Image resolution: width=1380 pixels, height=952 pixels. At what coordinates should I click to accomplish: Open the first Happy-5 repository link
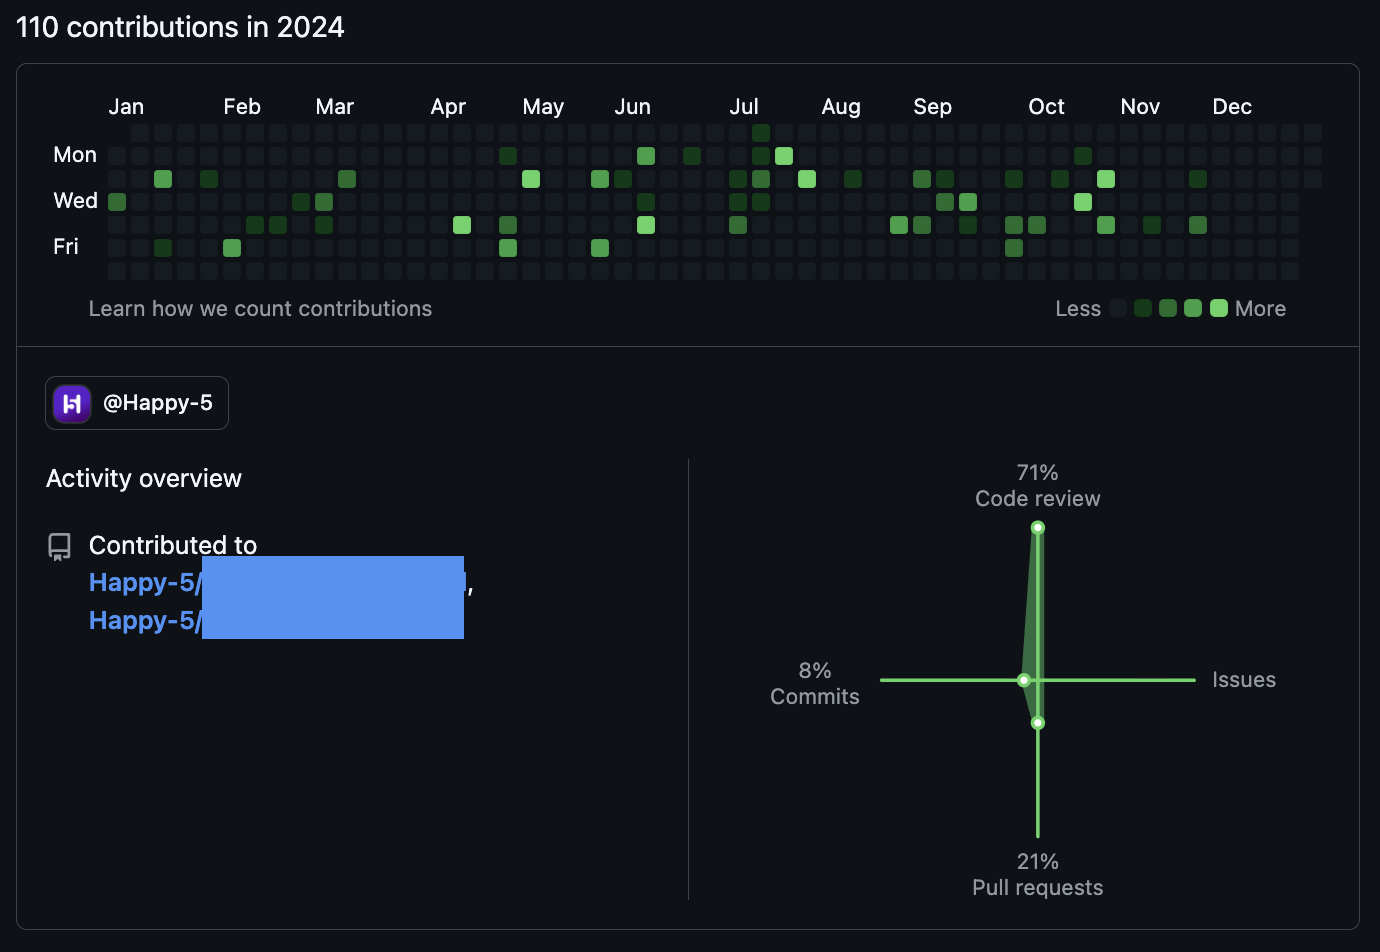[277, 582]
